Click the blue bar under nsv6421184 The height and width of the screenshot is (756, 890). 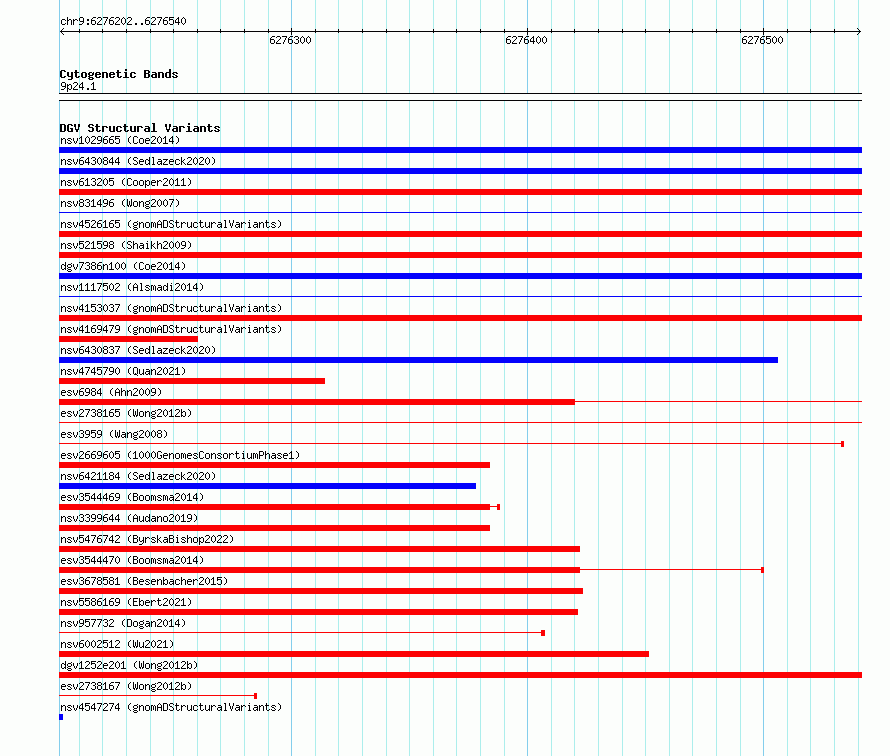pos(267,486)
